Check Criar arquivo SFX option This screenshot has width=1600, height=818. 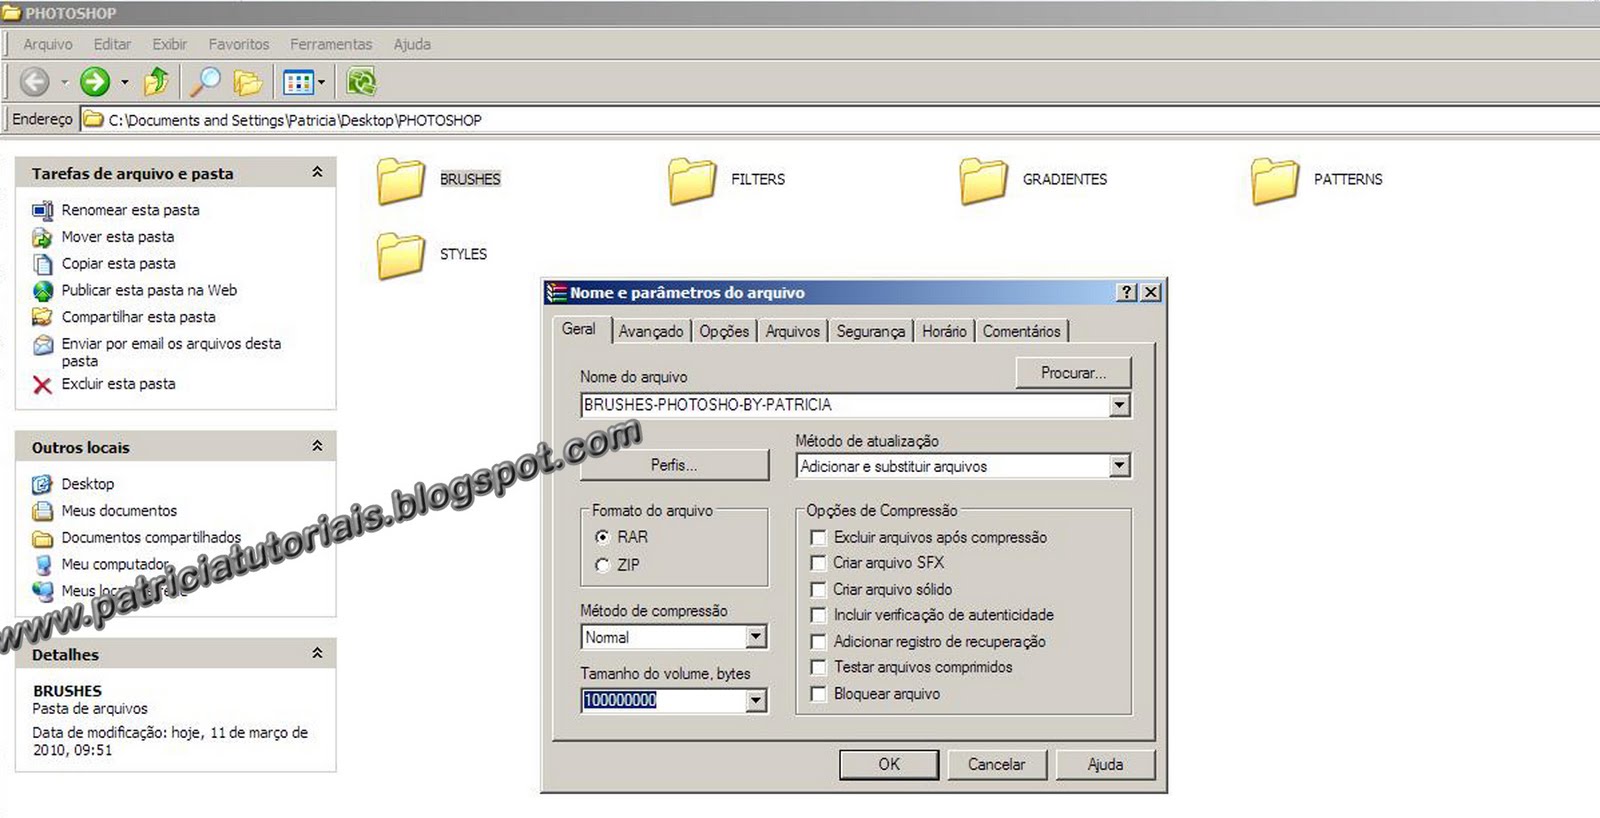pos(818,563)
